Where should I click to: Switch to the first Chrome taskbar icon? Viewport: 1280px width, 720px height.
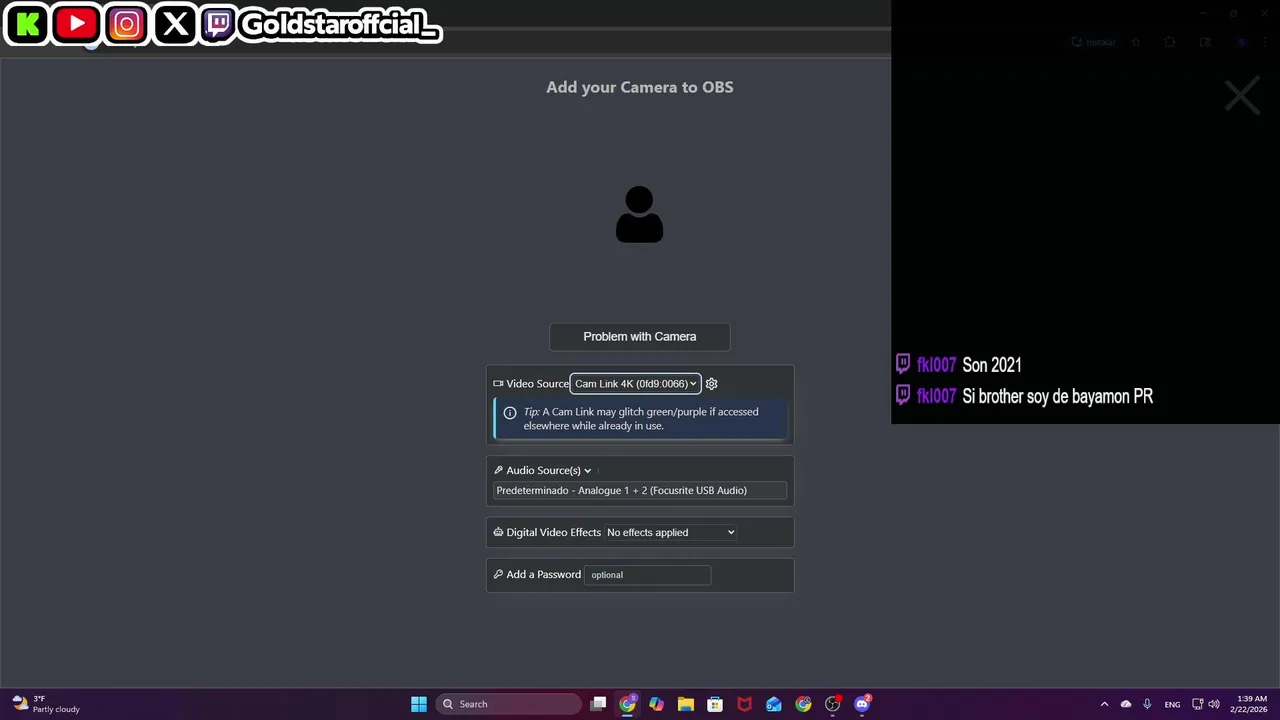coord(627,704)
